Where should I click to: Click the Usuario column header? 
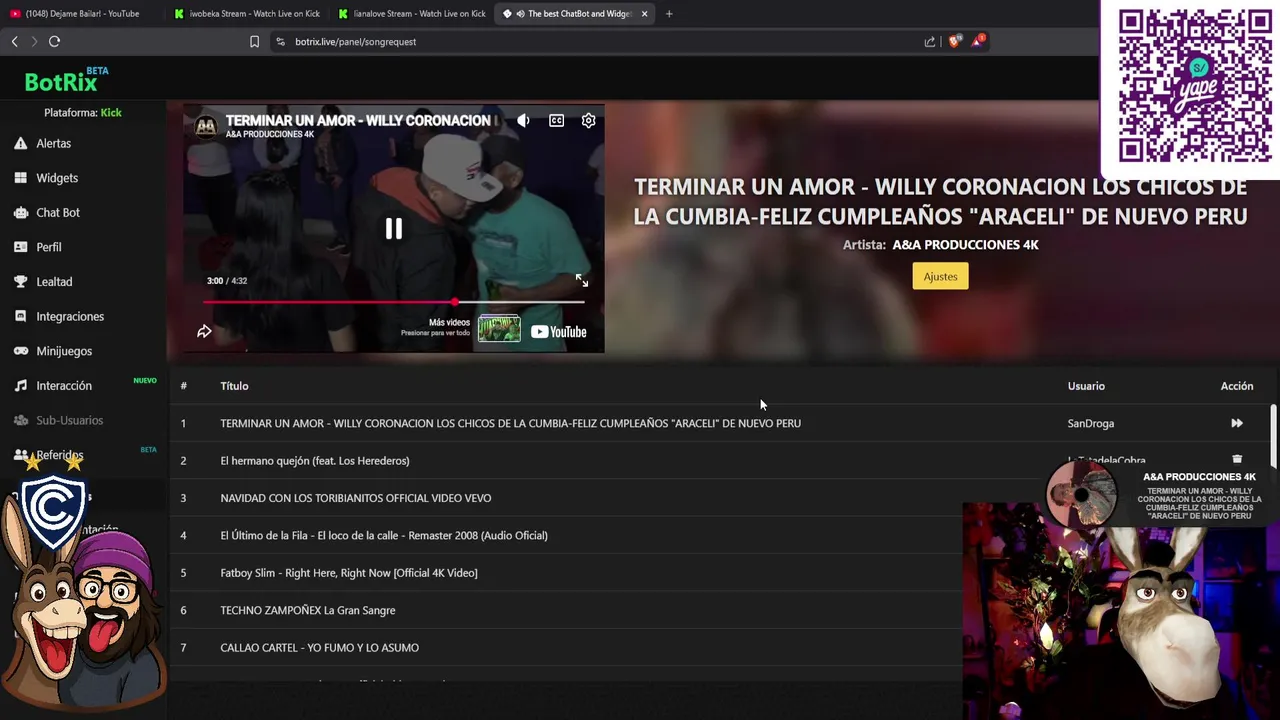pos(1086,386)
